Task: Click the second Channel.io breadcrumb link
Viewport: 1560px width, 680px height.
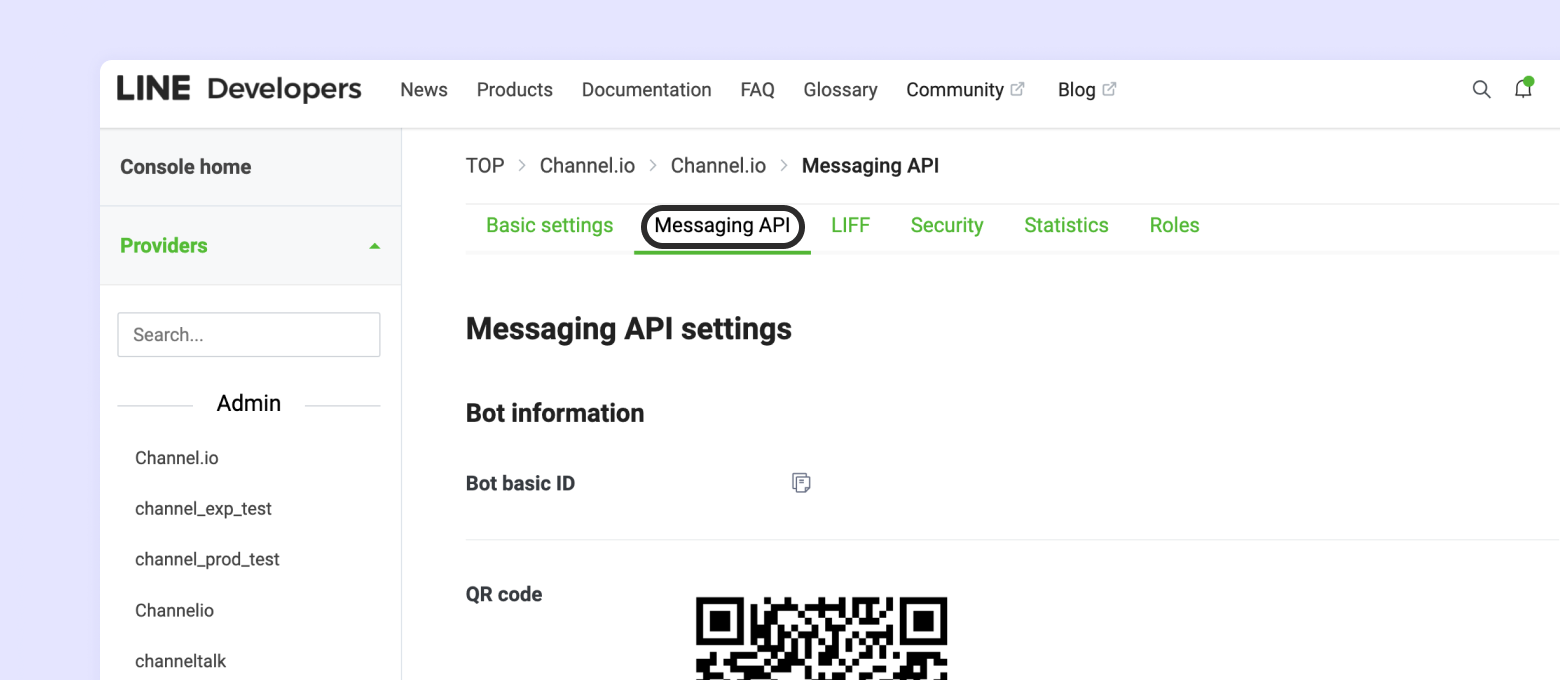Action: click(x=719, y=166)
